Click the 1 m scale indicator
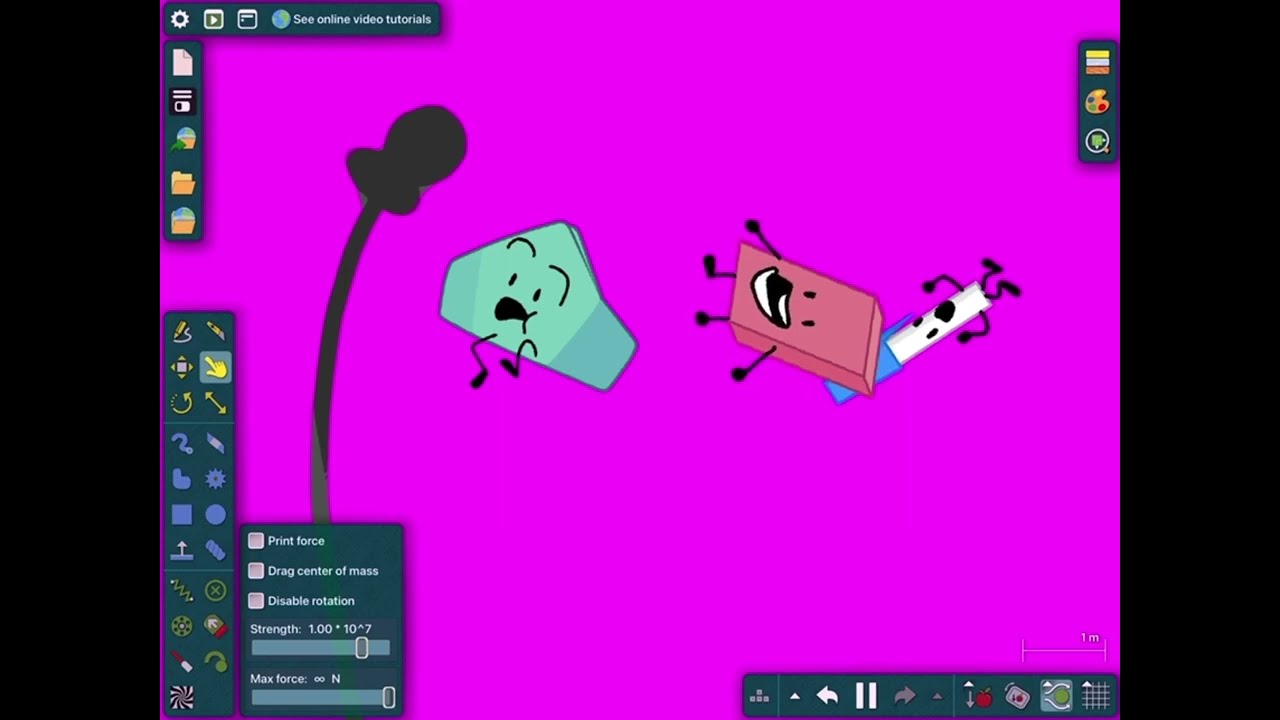The height and width of the screenshot is (720, 1280). (x=1064, y=646)
